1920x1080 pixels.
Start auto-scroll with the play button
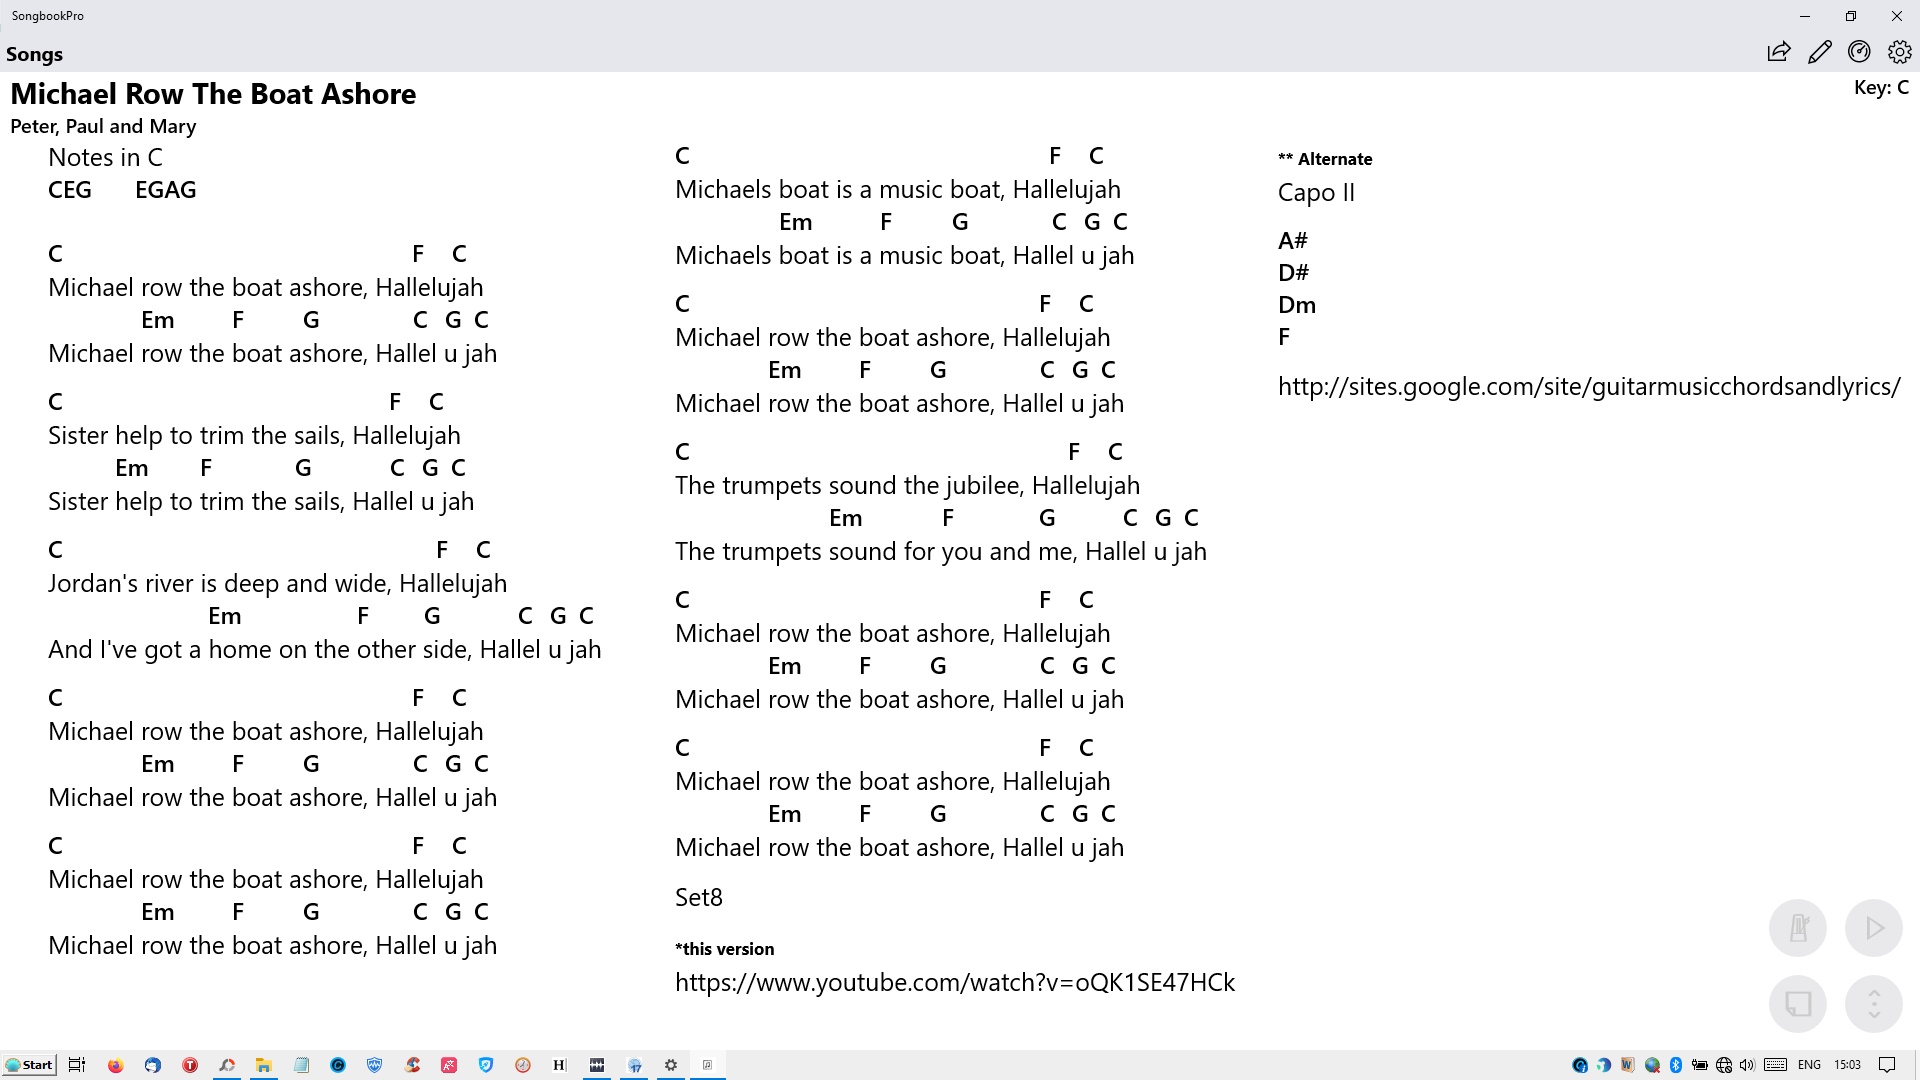tap(1874, 928)
